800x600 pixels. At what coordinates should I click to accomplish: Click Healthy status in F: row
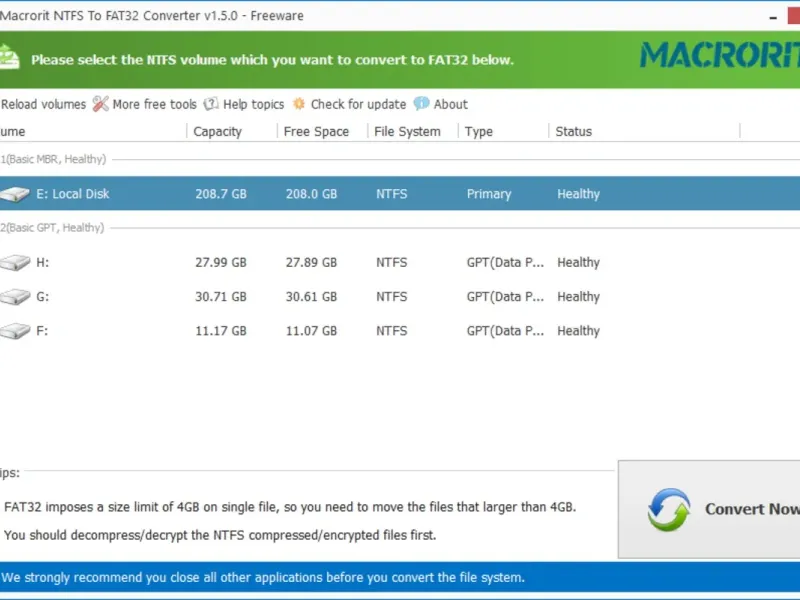578,331
